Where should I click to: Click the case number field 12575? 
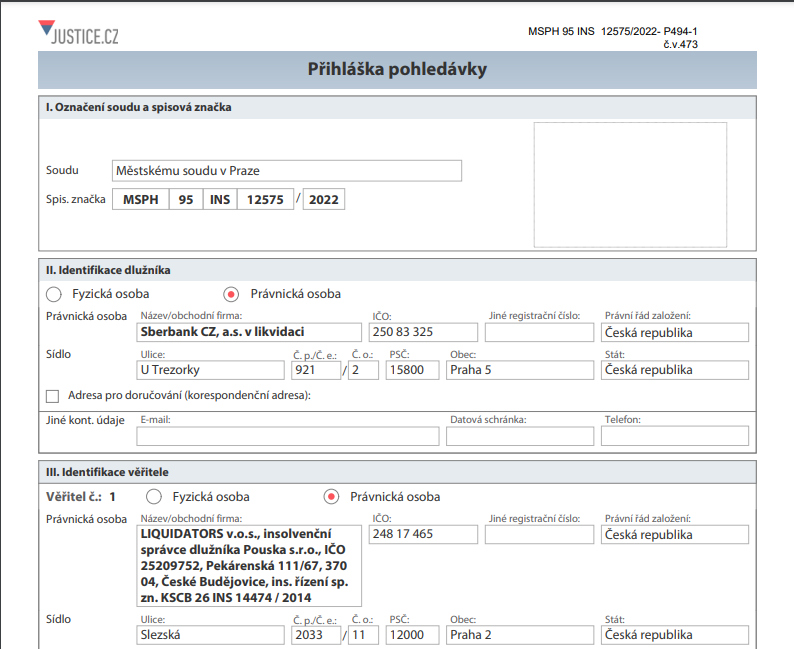coord(266,199)
